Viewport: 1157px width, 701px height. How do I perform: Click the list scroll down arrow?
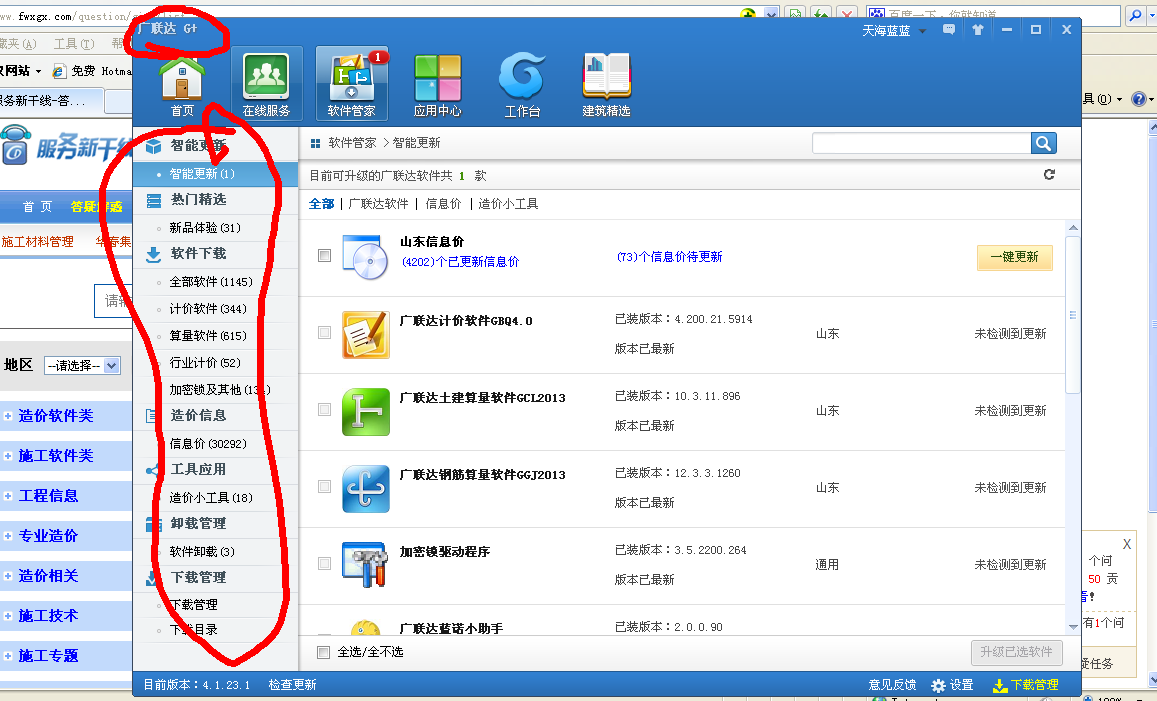coord(1073,626)
